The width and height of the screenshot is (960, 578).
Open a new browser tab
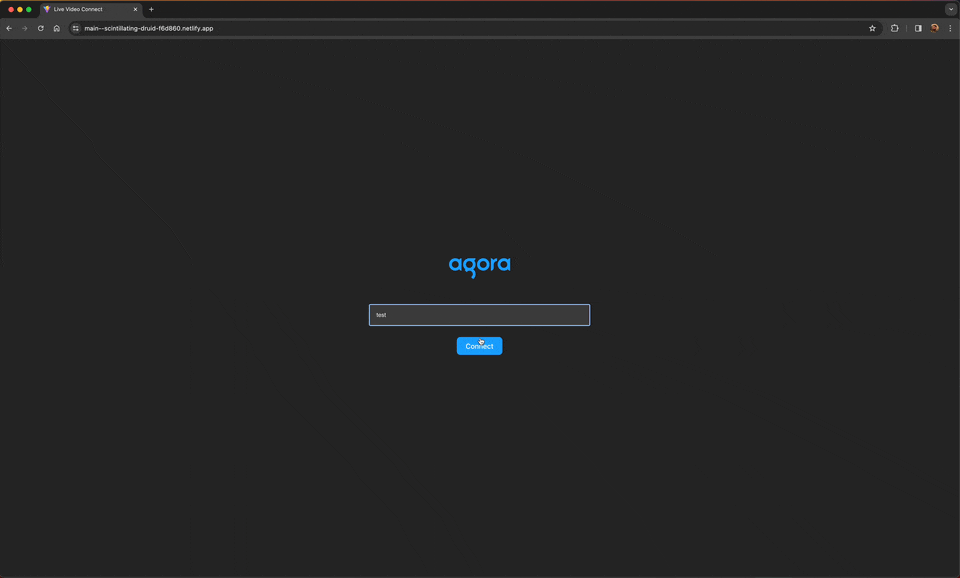151,9
